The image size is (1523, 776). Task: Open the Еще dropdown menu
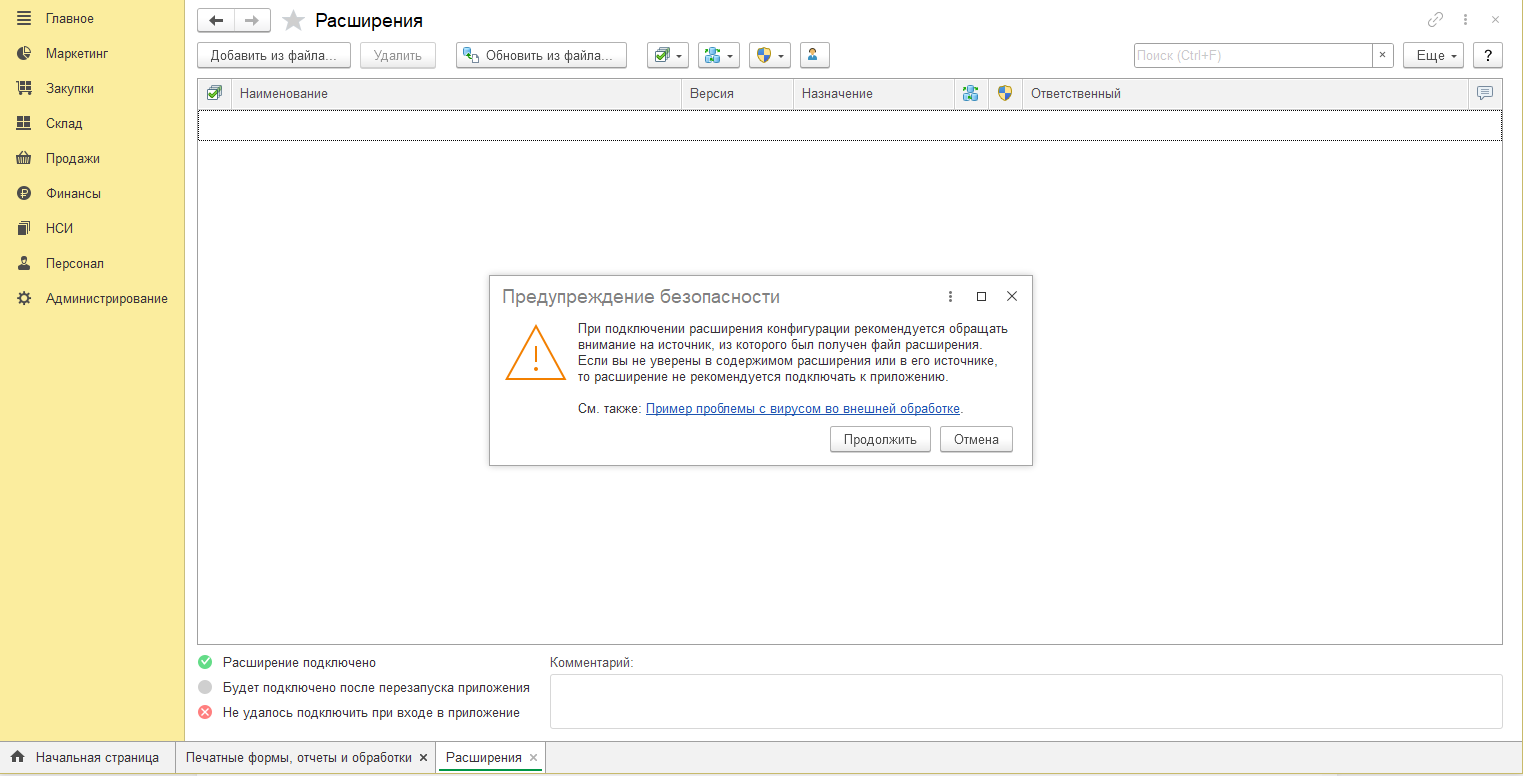(x=1433, y=56)
